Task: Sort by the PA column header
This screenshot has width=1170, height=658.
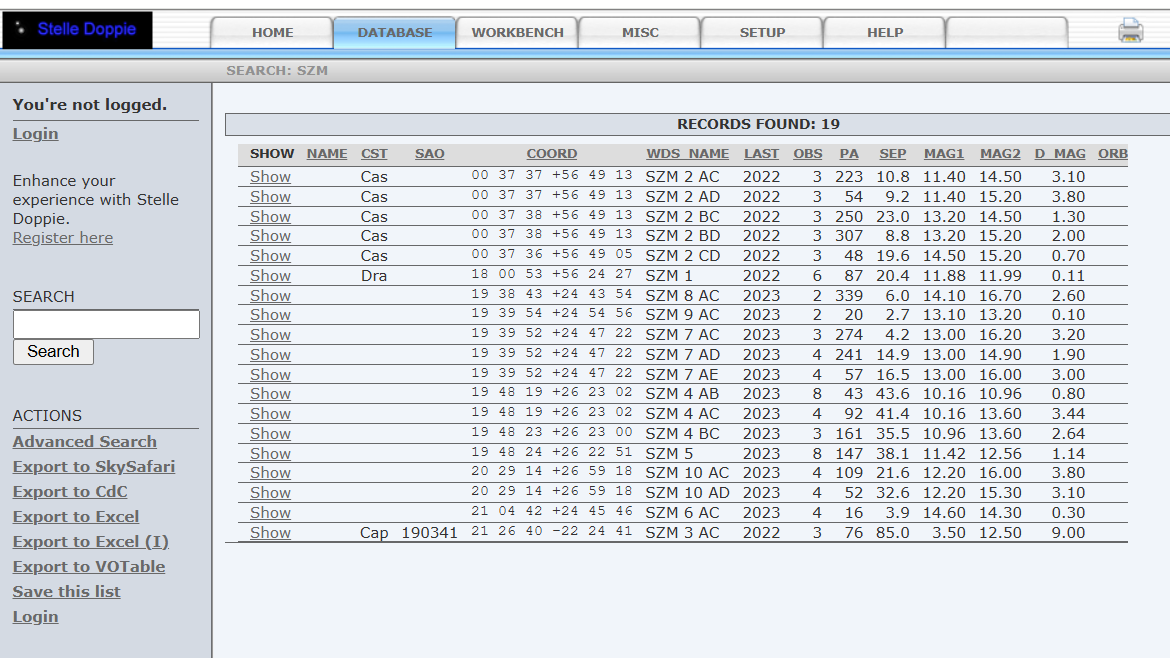Action: (x=848, y=154)
